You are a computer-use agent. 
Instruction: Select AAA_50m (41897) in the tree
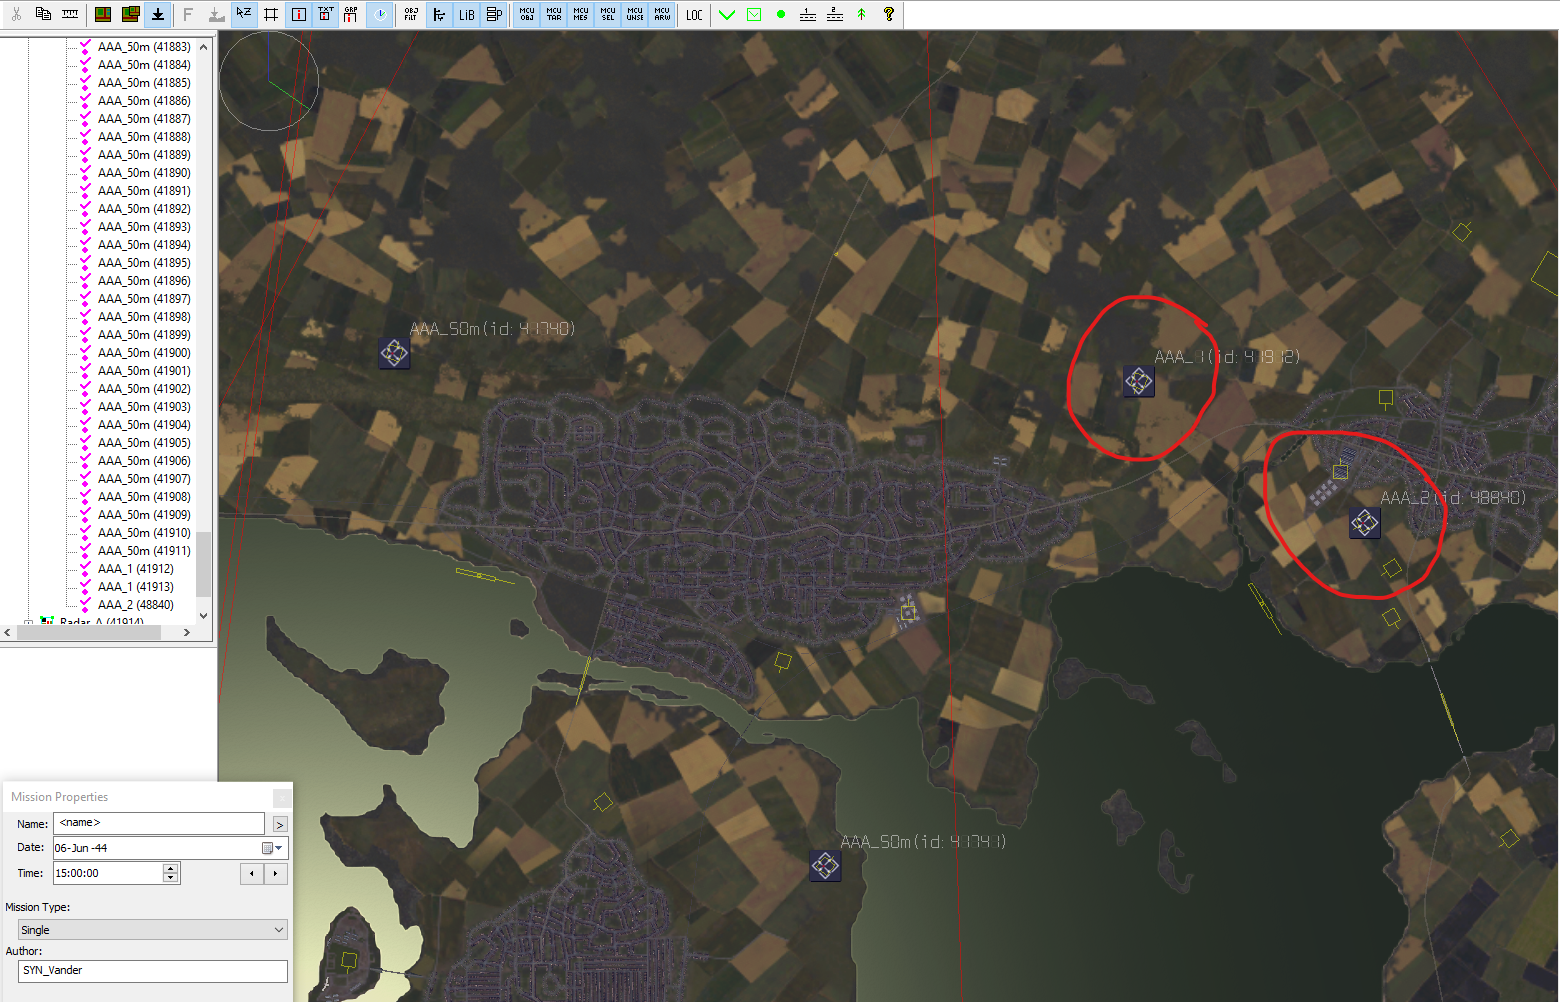144,299
